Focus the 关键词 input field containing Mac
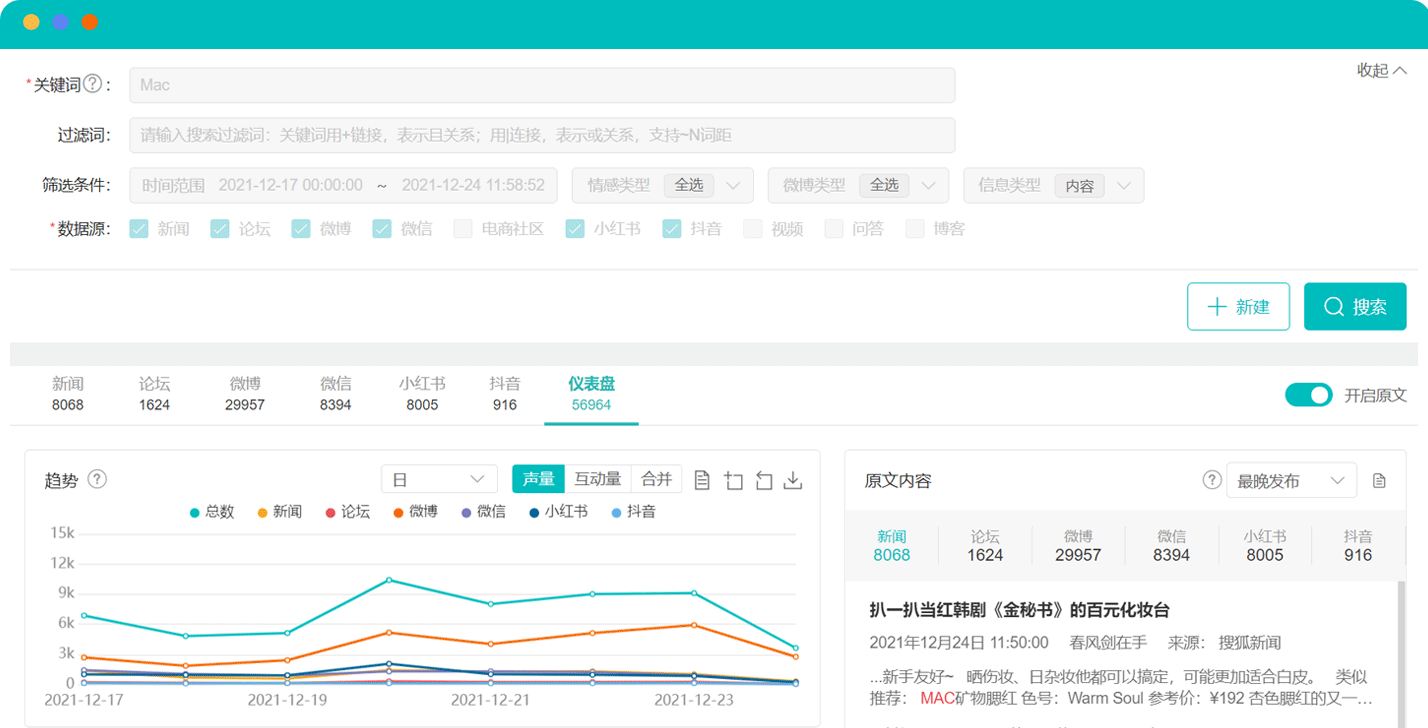Image resolution: width=1428 pixels, height=728 pixels. [x=542, y=85]
